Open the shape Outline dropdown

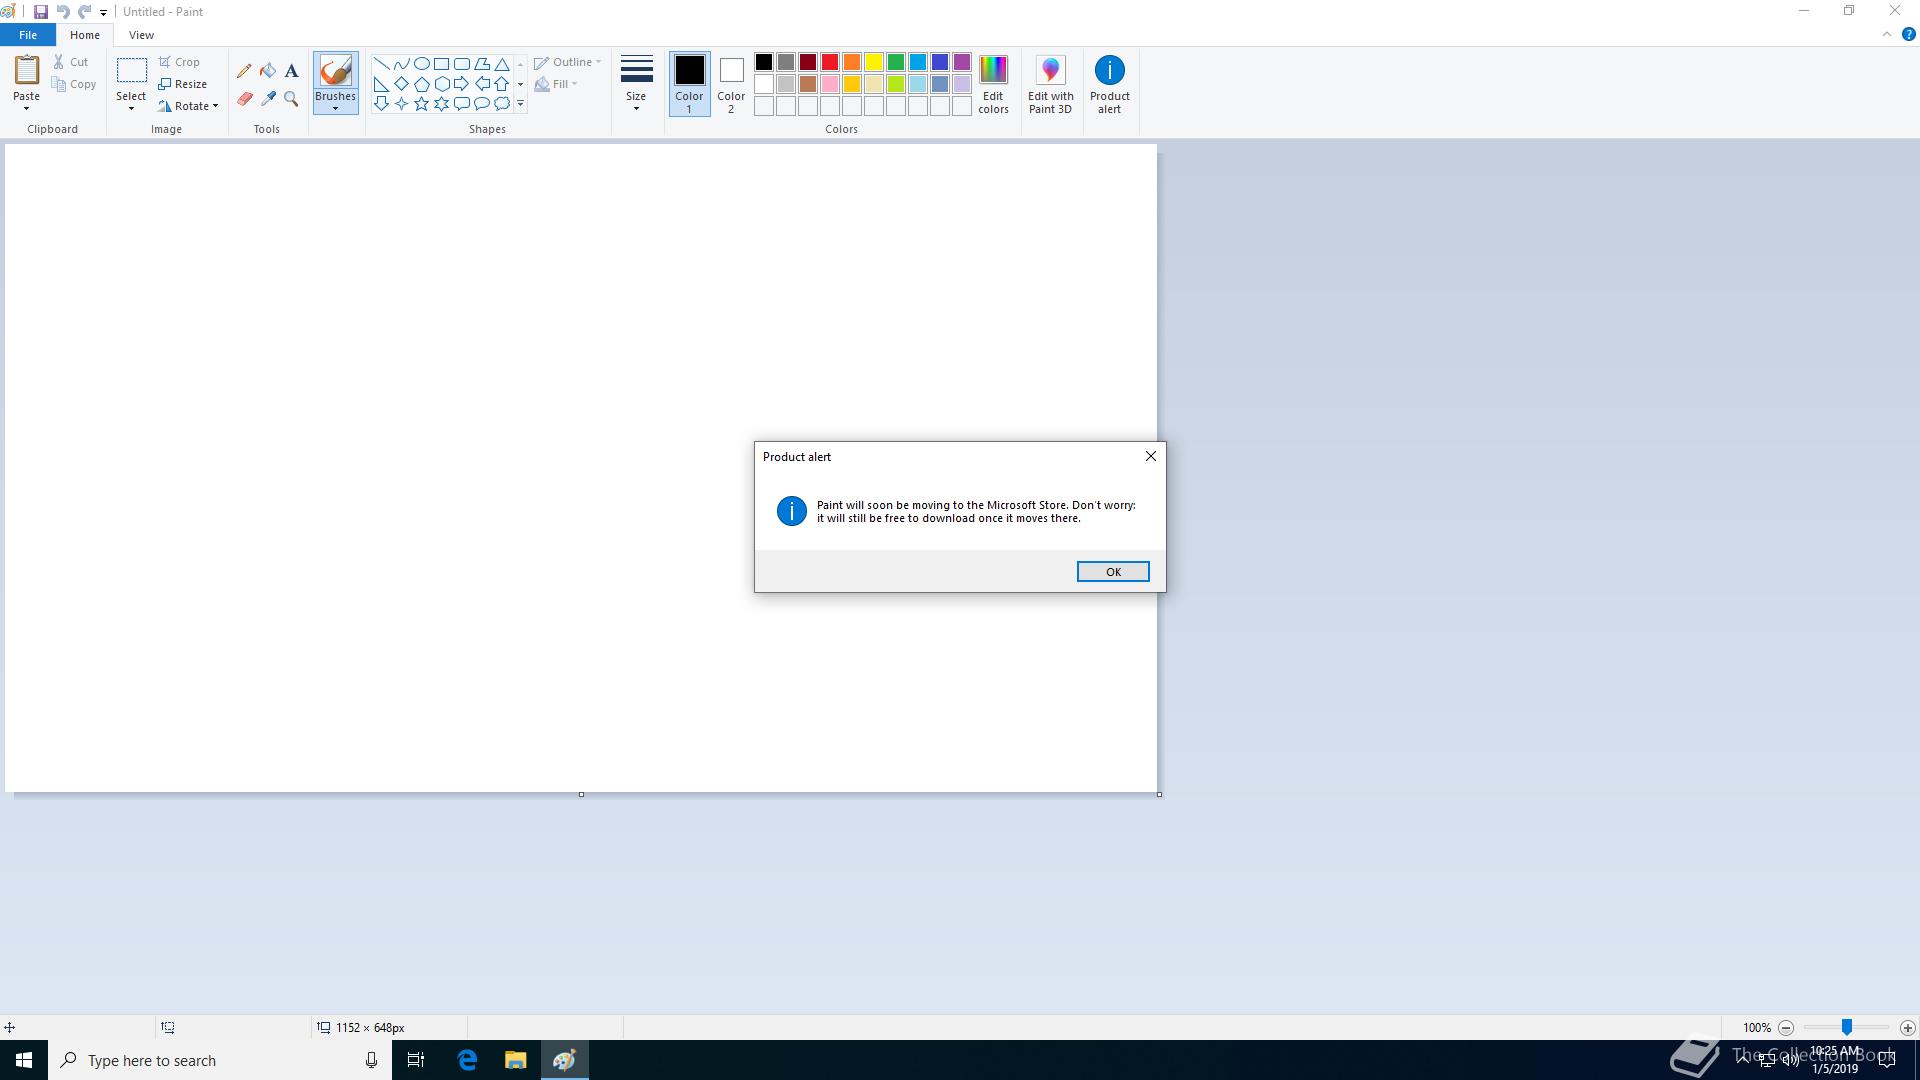[x=568, y=62]
